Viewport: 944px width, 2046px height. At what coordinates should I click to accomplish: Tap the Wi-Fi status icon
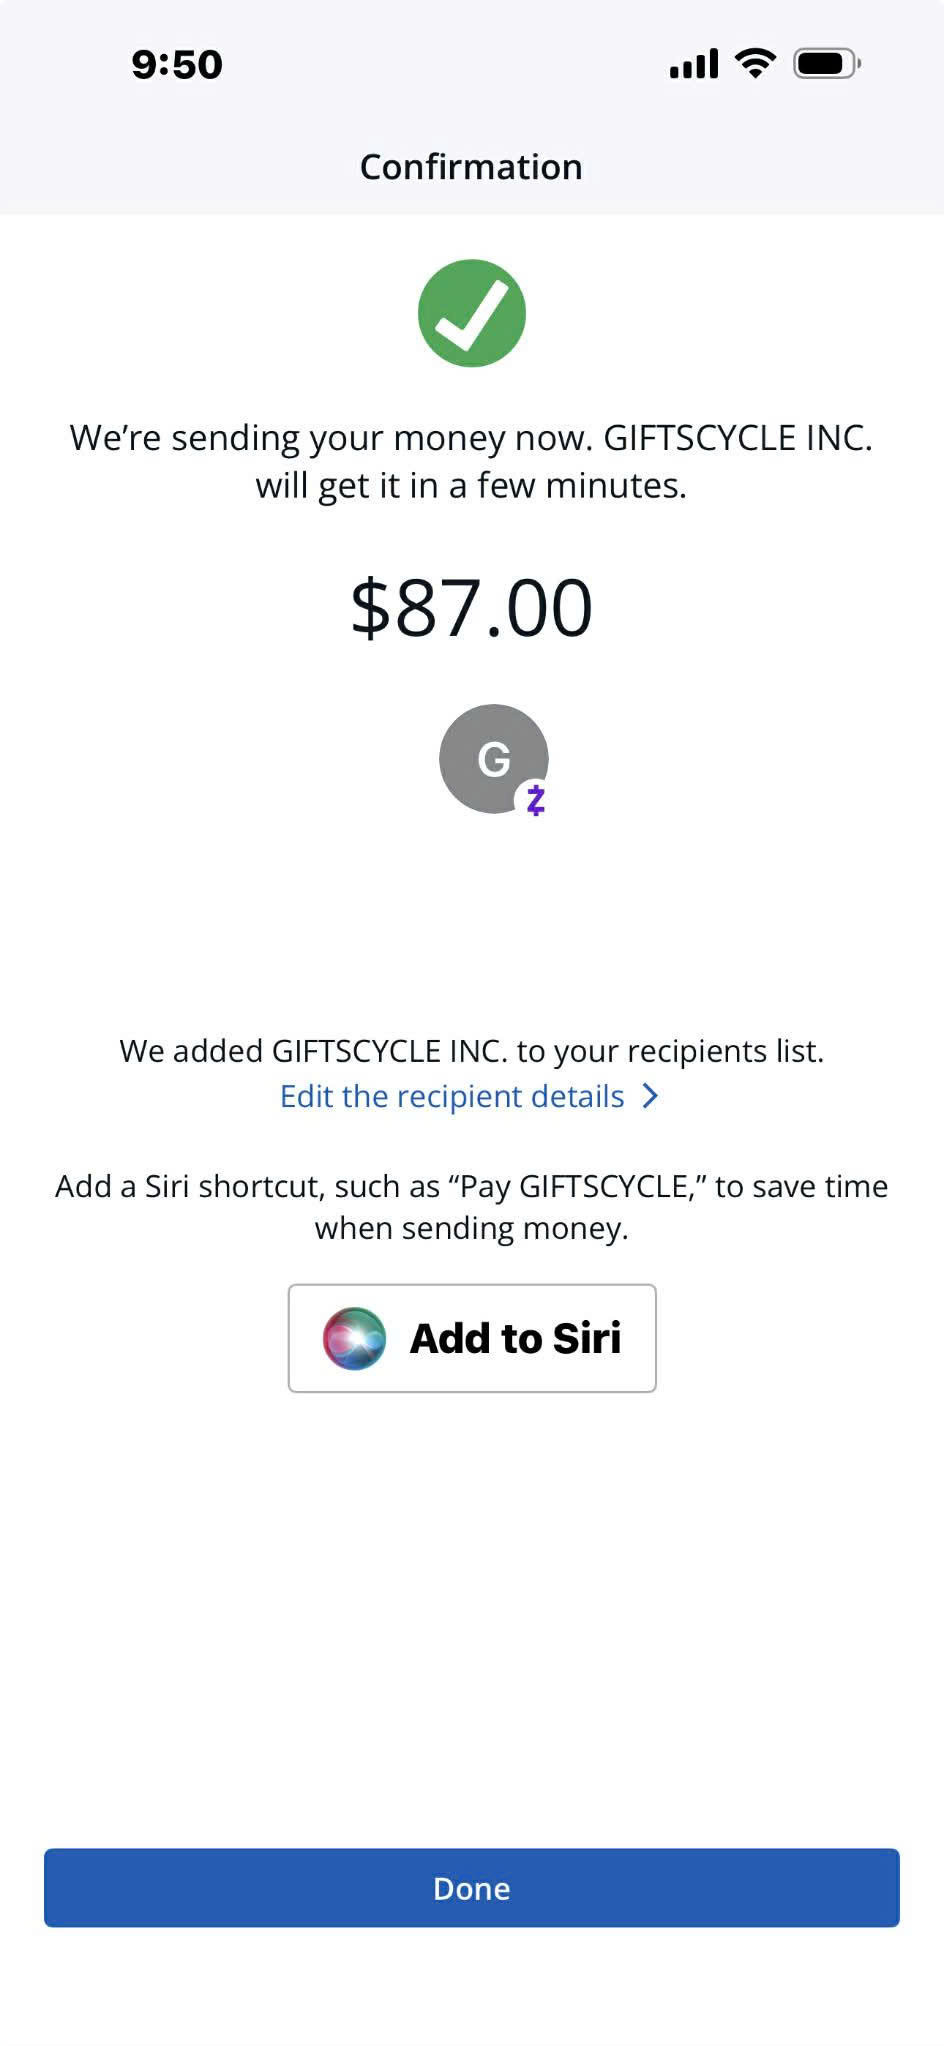(755, 64)
